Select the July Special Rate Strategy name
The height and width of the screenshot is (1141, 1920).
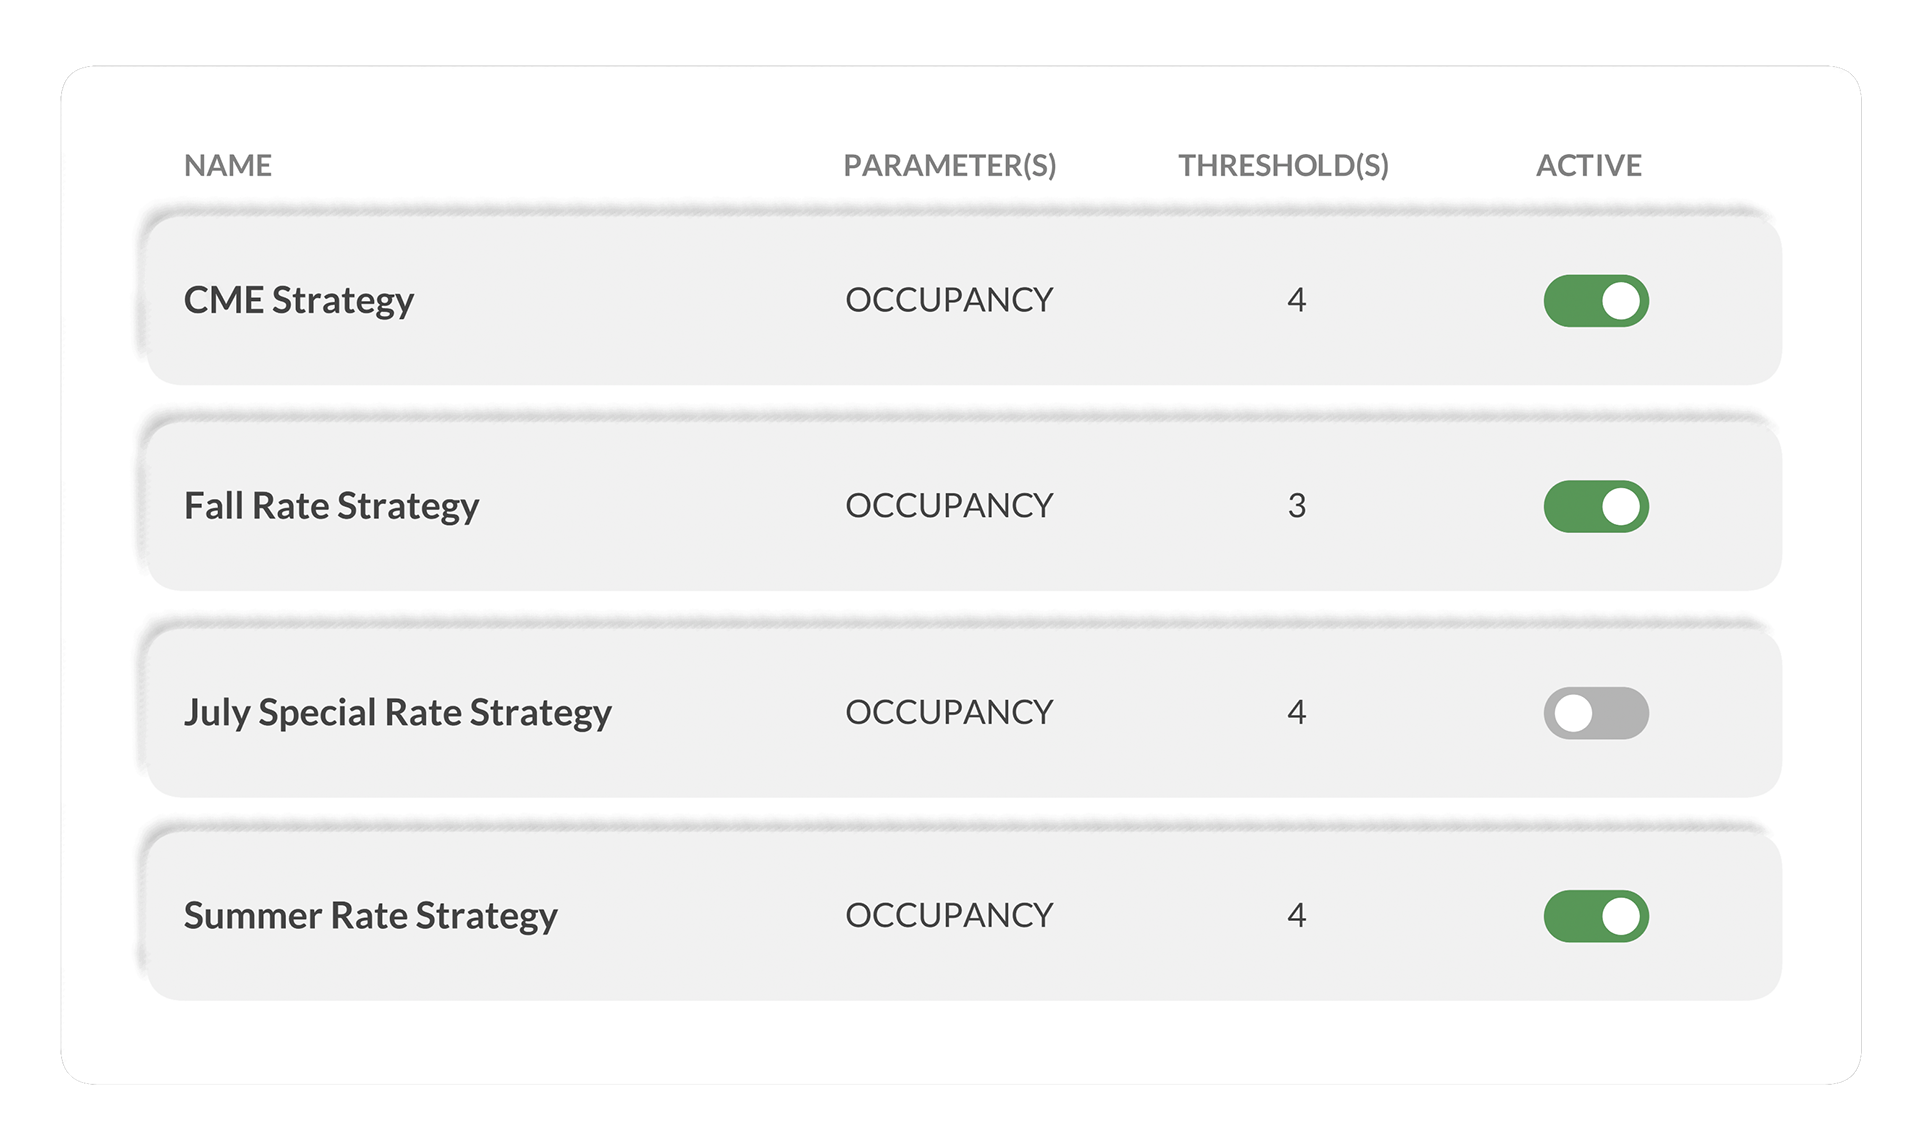[397, 712]
